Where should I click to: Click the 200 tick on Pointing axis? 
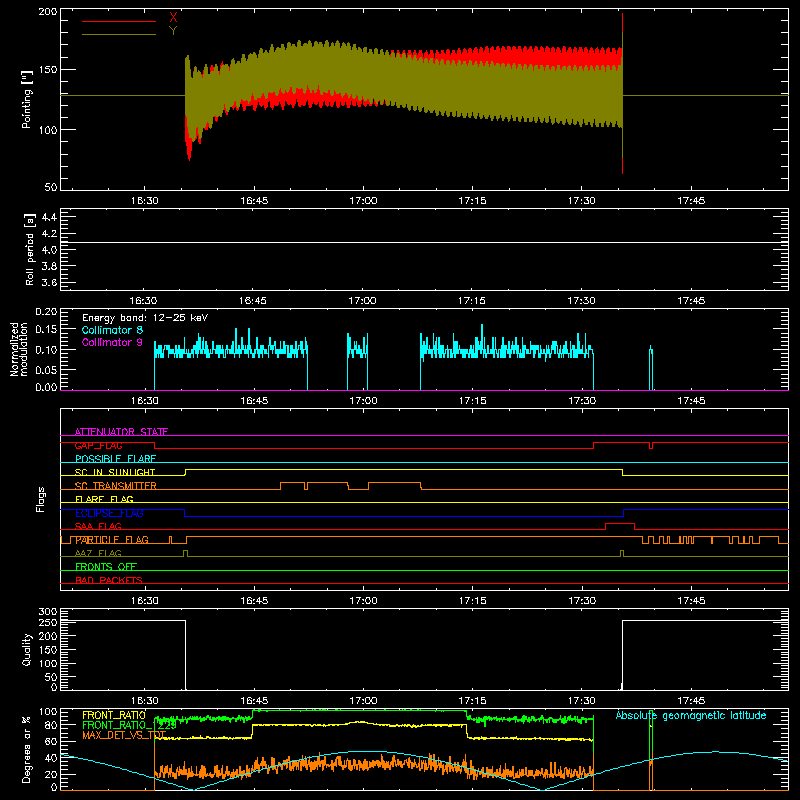point(47,11)
